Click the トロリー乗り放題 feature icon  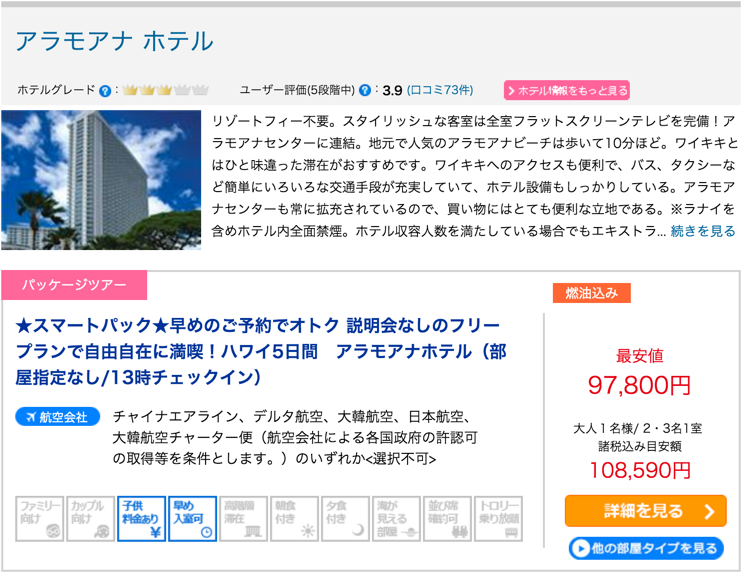pos(498,519)
